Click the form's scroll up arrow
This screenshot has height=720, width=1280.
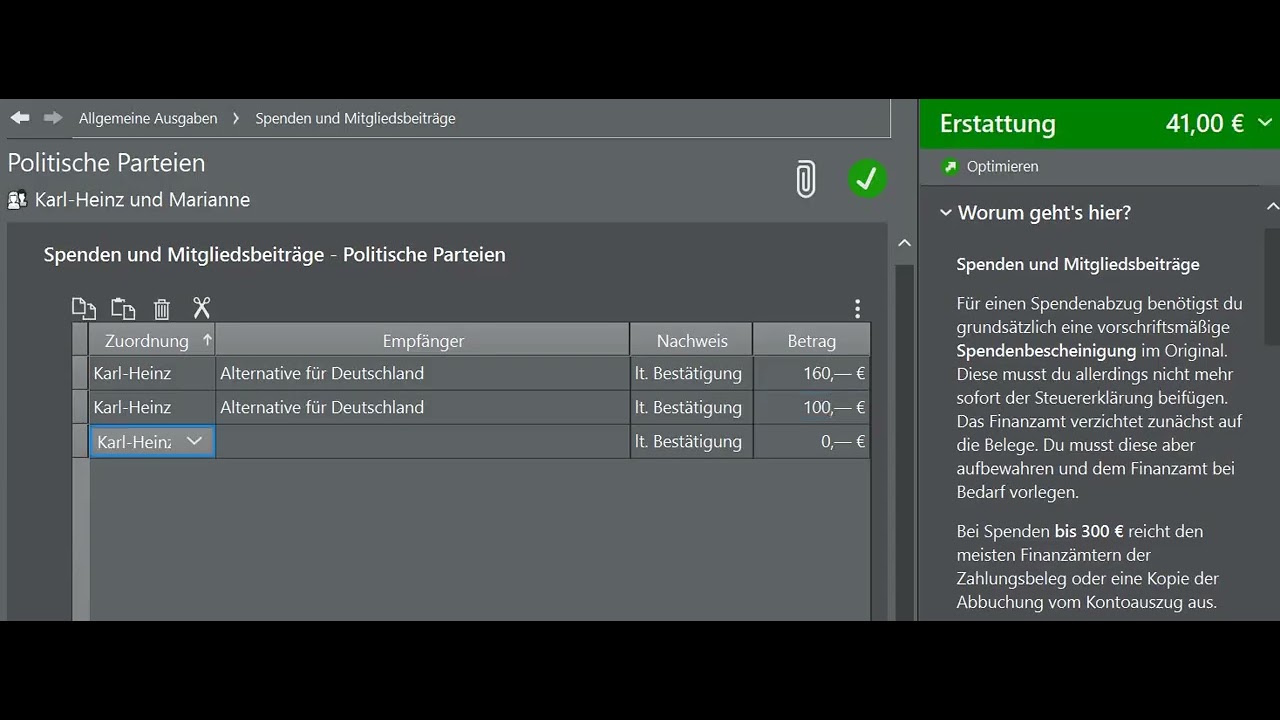(904, 243)
